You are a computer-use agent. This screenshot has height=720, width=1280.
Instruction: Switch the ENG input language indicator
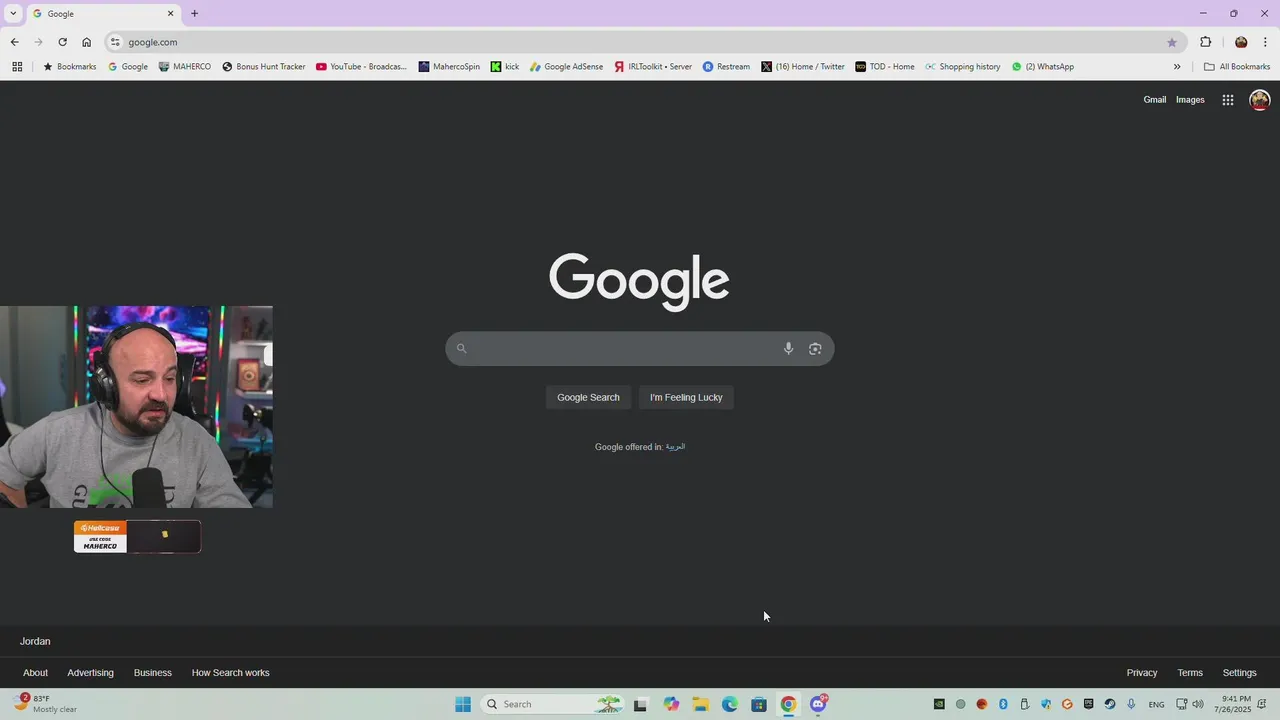[1156, 705]
